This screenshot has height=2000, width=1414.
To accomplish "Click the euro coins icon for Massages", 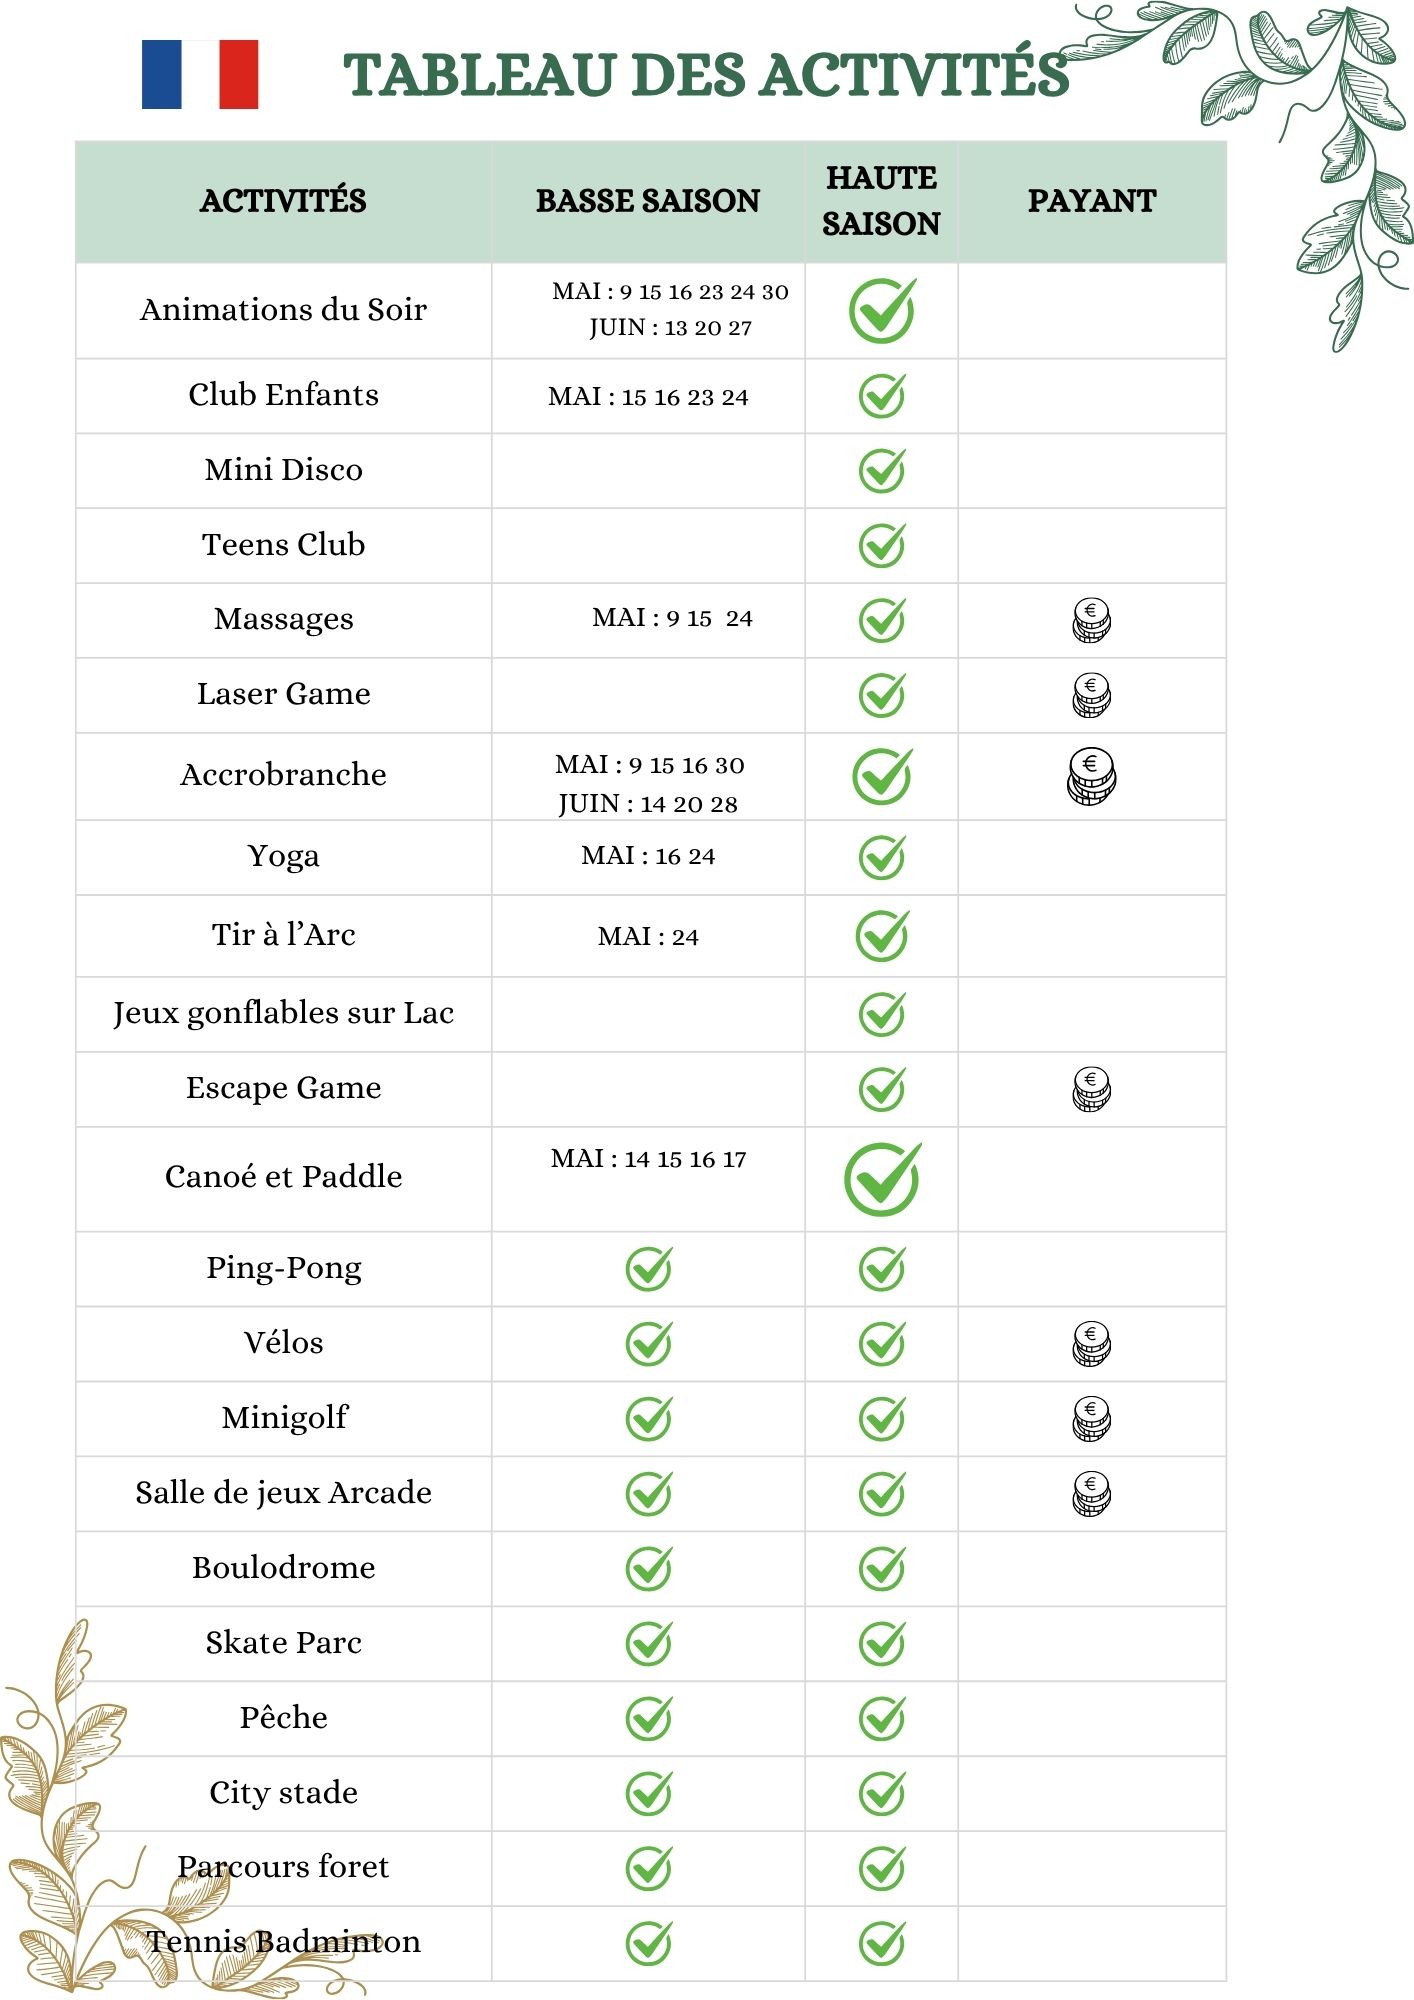I will point(1091,620).
